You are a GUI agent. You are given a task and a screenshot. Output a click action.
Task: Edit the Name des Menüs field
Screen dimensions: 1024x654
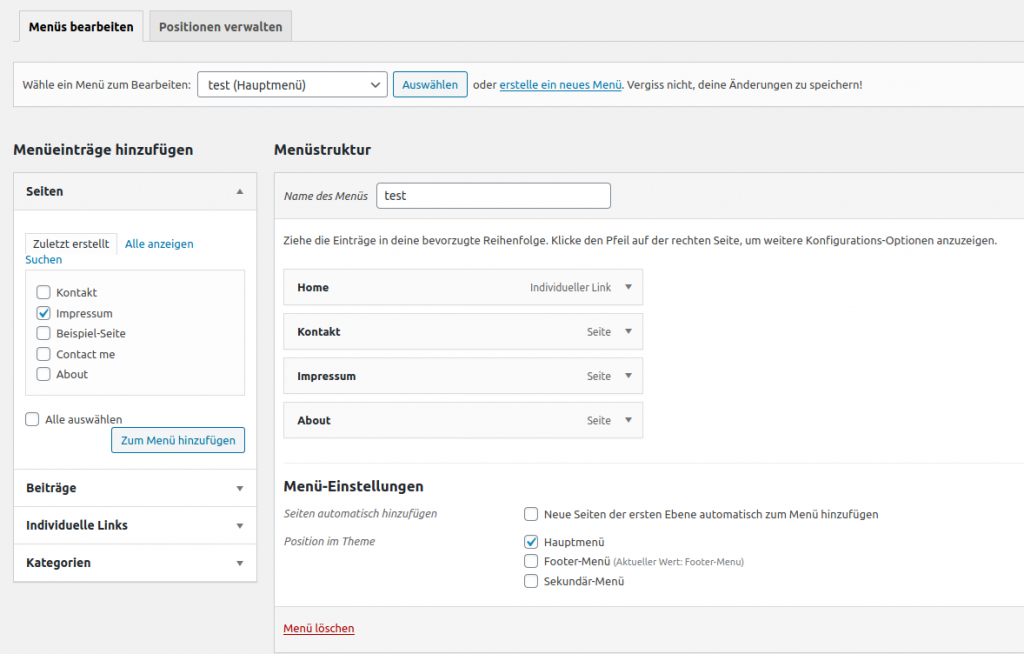[x=493, y=196]
